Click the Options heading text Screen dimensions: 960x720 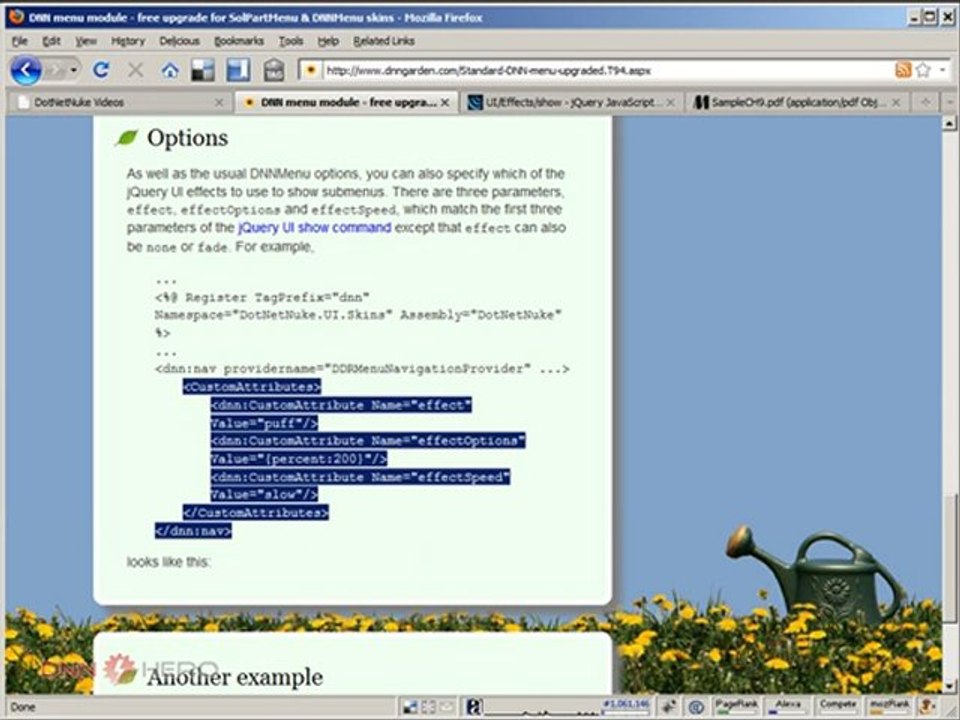point(187,138)
